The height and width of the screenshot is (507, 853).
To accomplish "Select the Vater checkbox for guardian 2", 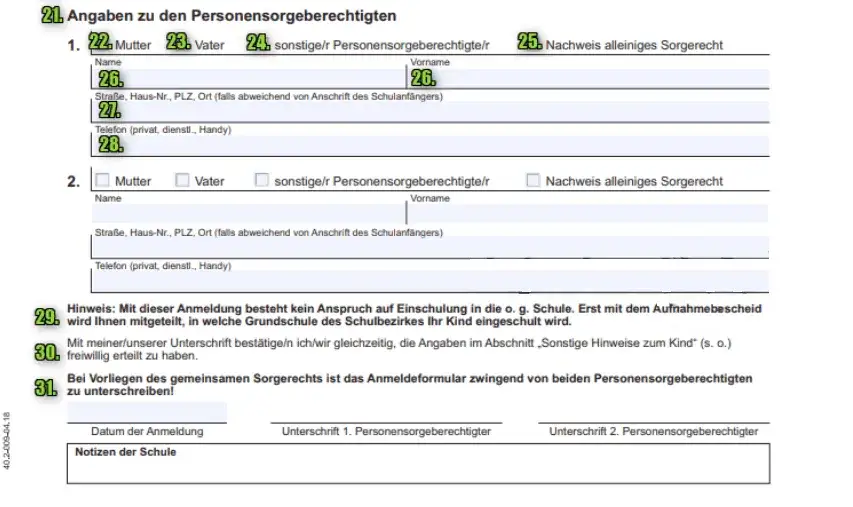I will pyautogui.click(x=182, y=181).
